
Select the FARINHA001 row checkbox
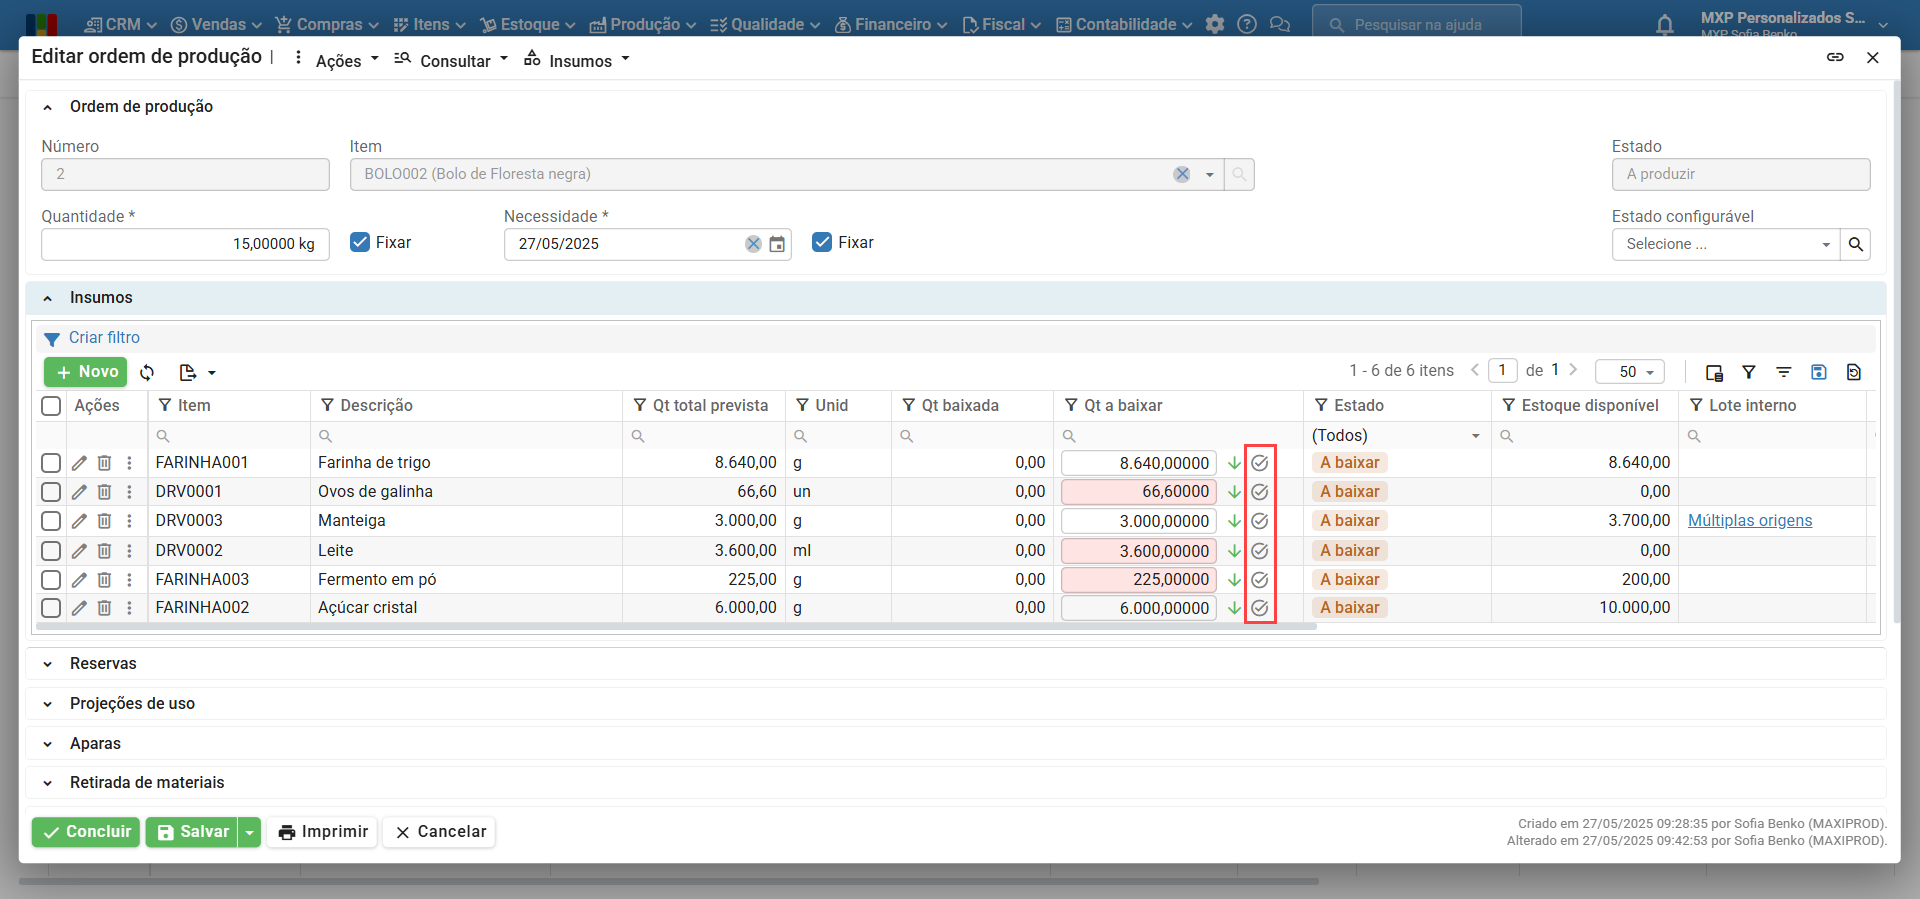pyautogui.click(x=51, y=463)
